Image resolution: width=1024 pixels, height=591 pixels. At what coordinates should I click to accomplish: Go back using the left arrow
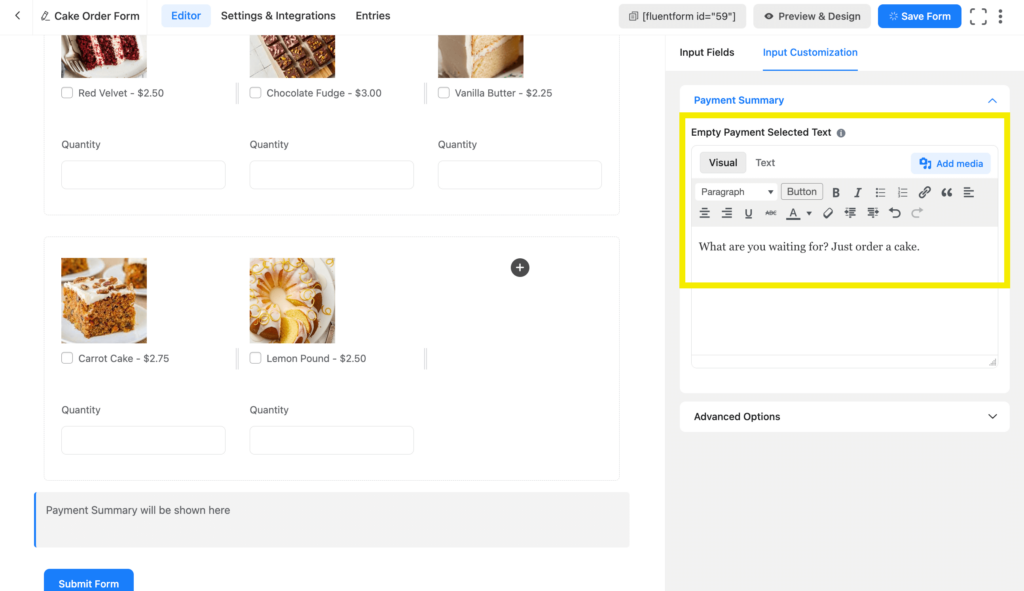pos(18,16)
